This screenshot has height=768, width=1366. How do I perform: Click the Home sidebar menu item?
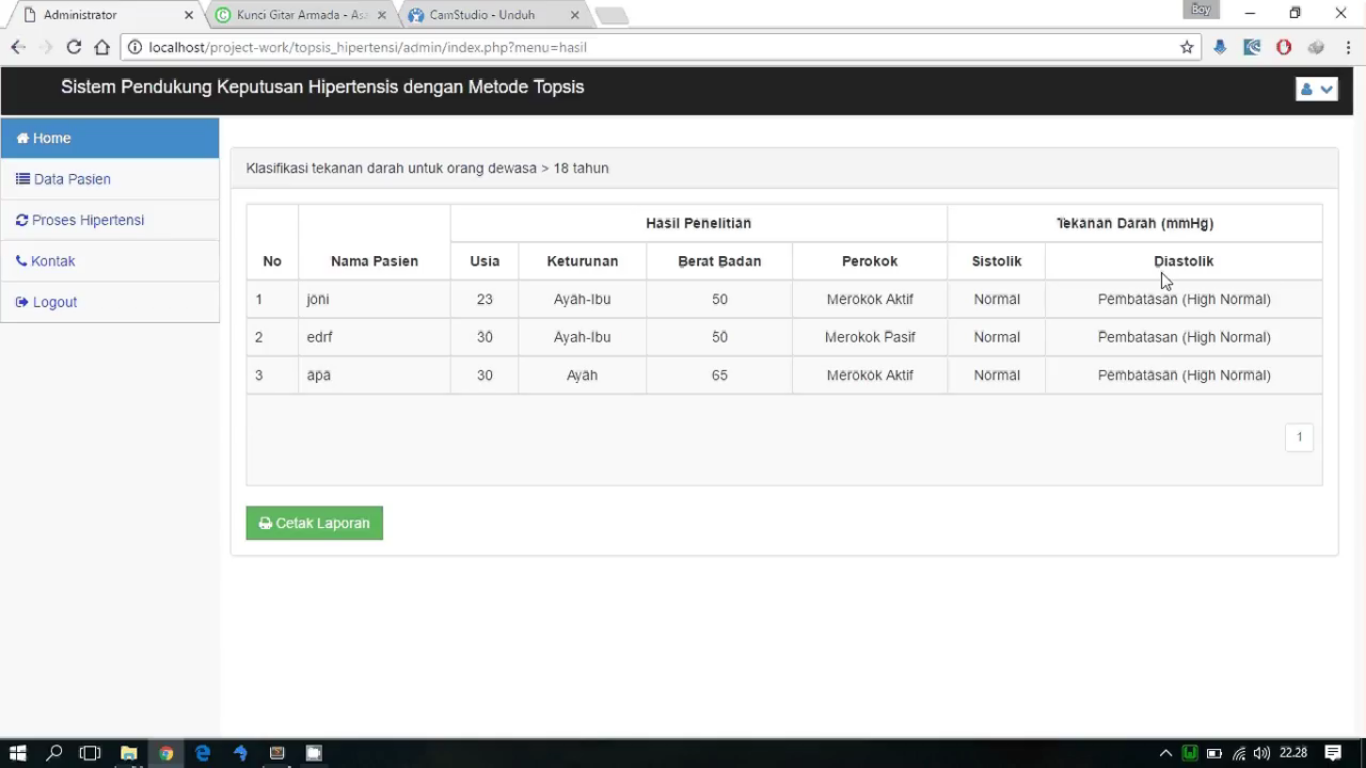tap(110, 138)
